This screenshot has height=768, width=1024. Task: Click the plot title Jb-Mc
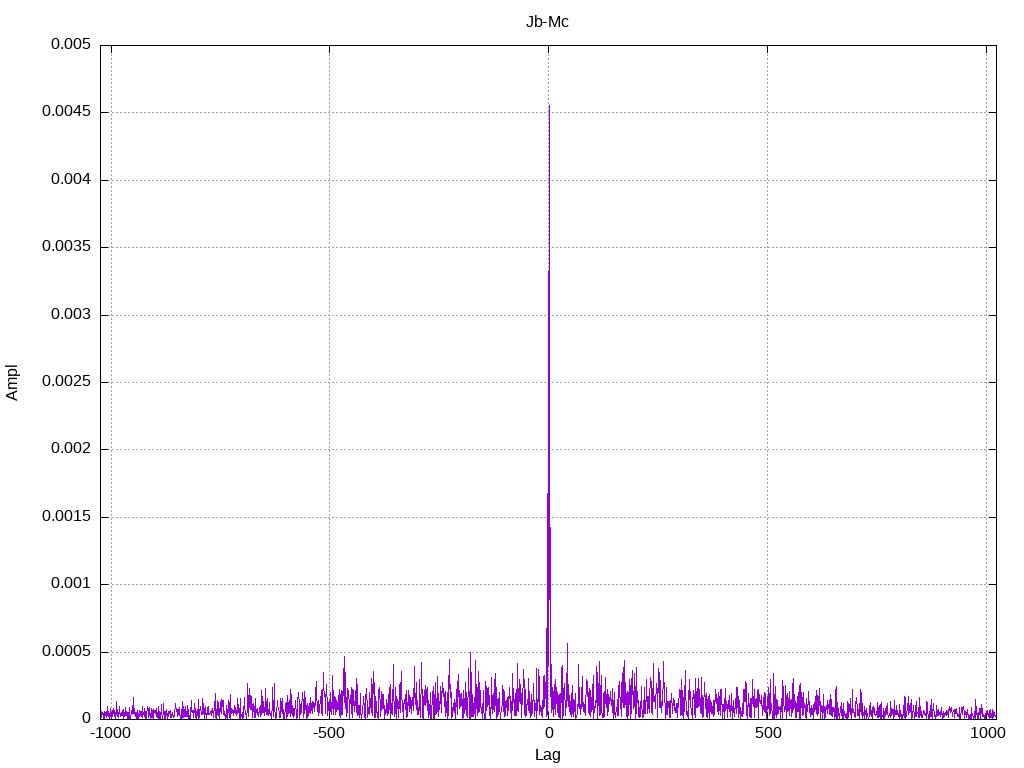point(547,22)
